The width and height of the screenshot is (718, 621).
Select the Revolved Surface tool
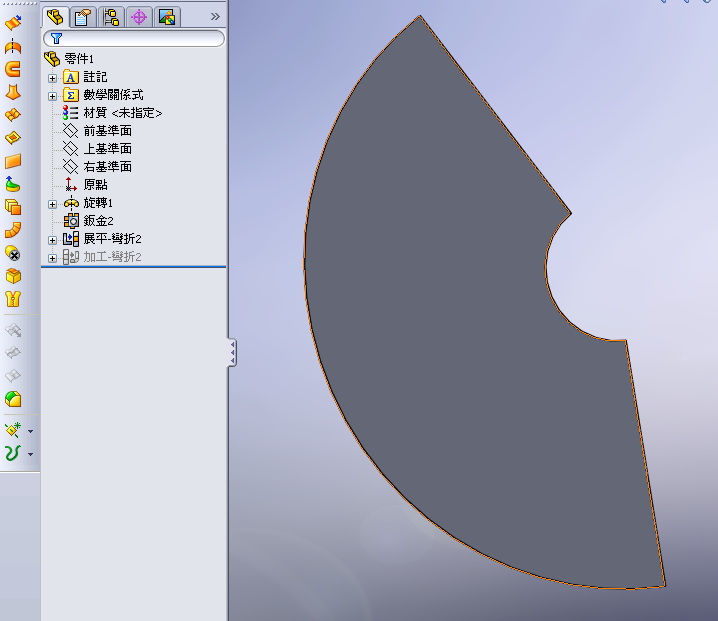[x=13, y=46]
